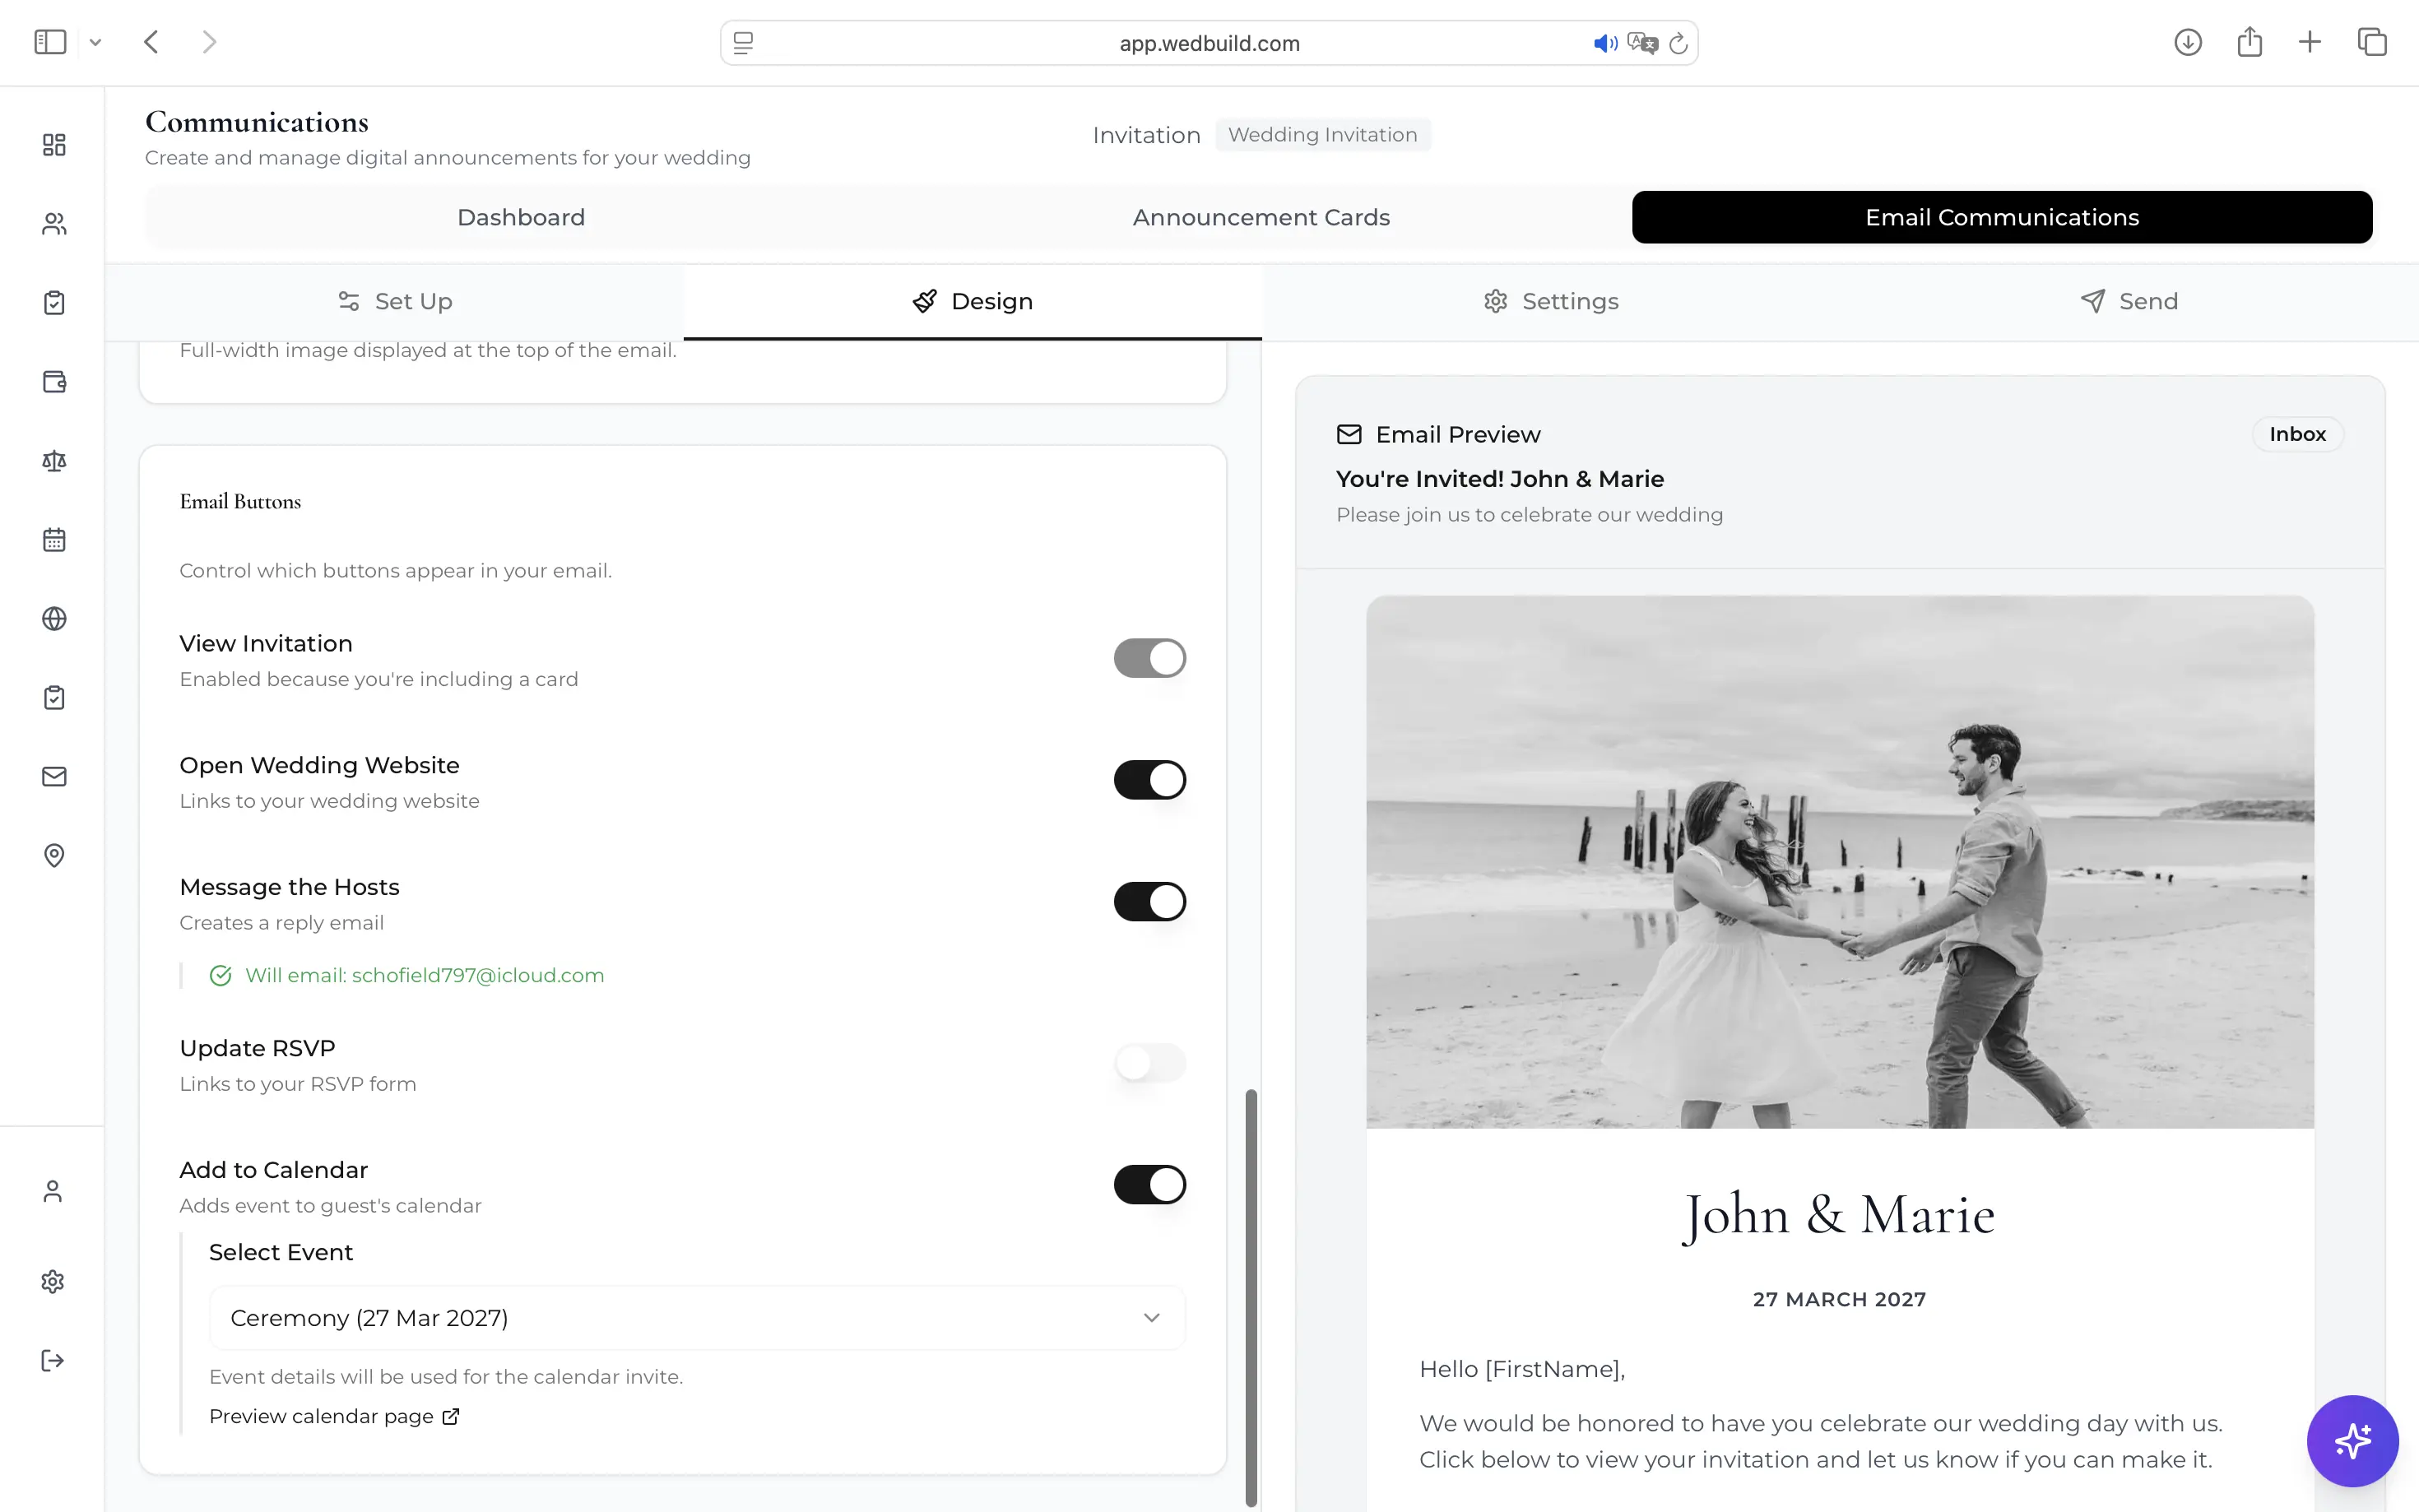Select the Design step tab
This screenshot has width=2419, height=1512.
[973, 301]
